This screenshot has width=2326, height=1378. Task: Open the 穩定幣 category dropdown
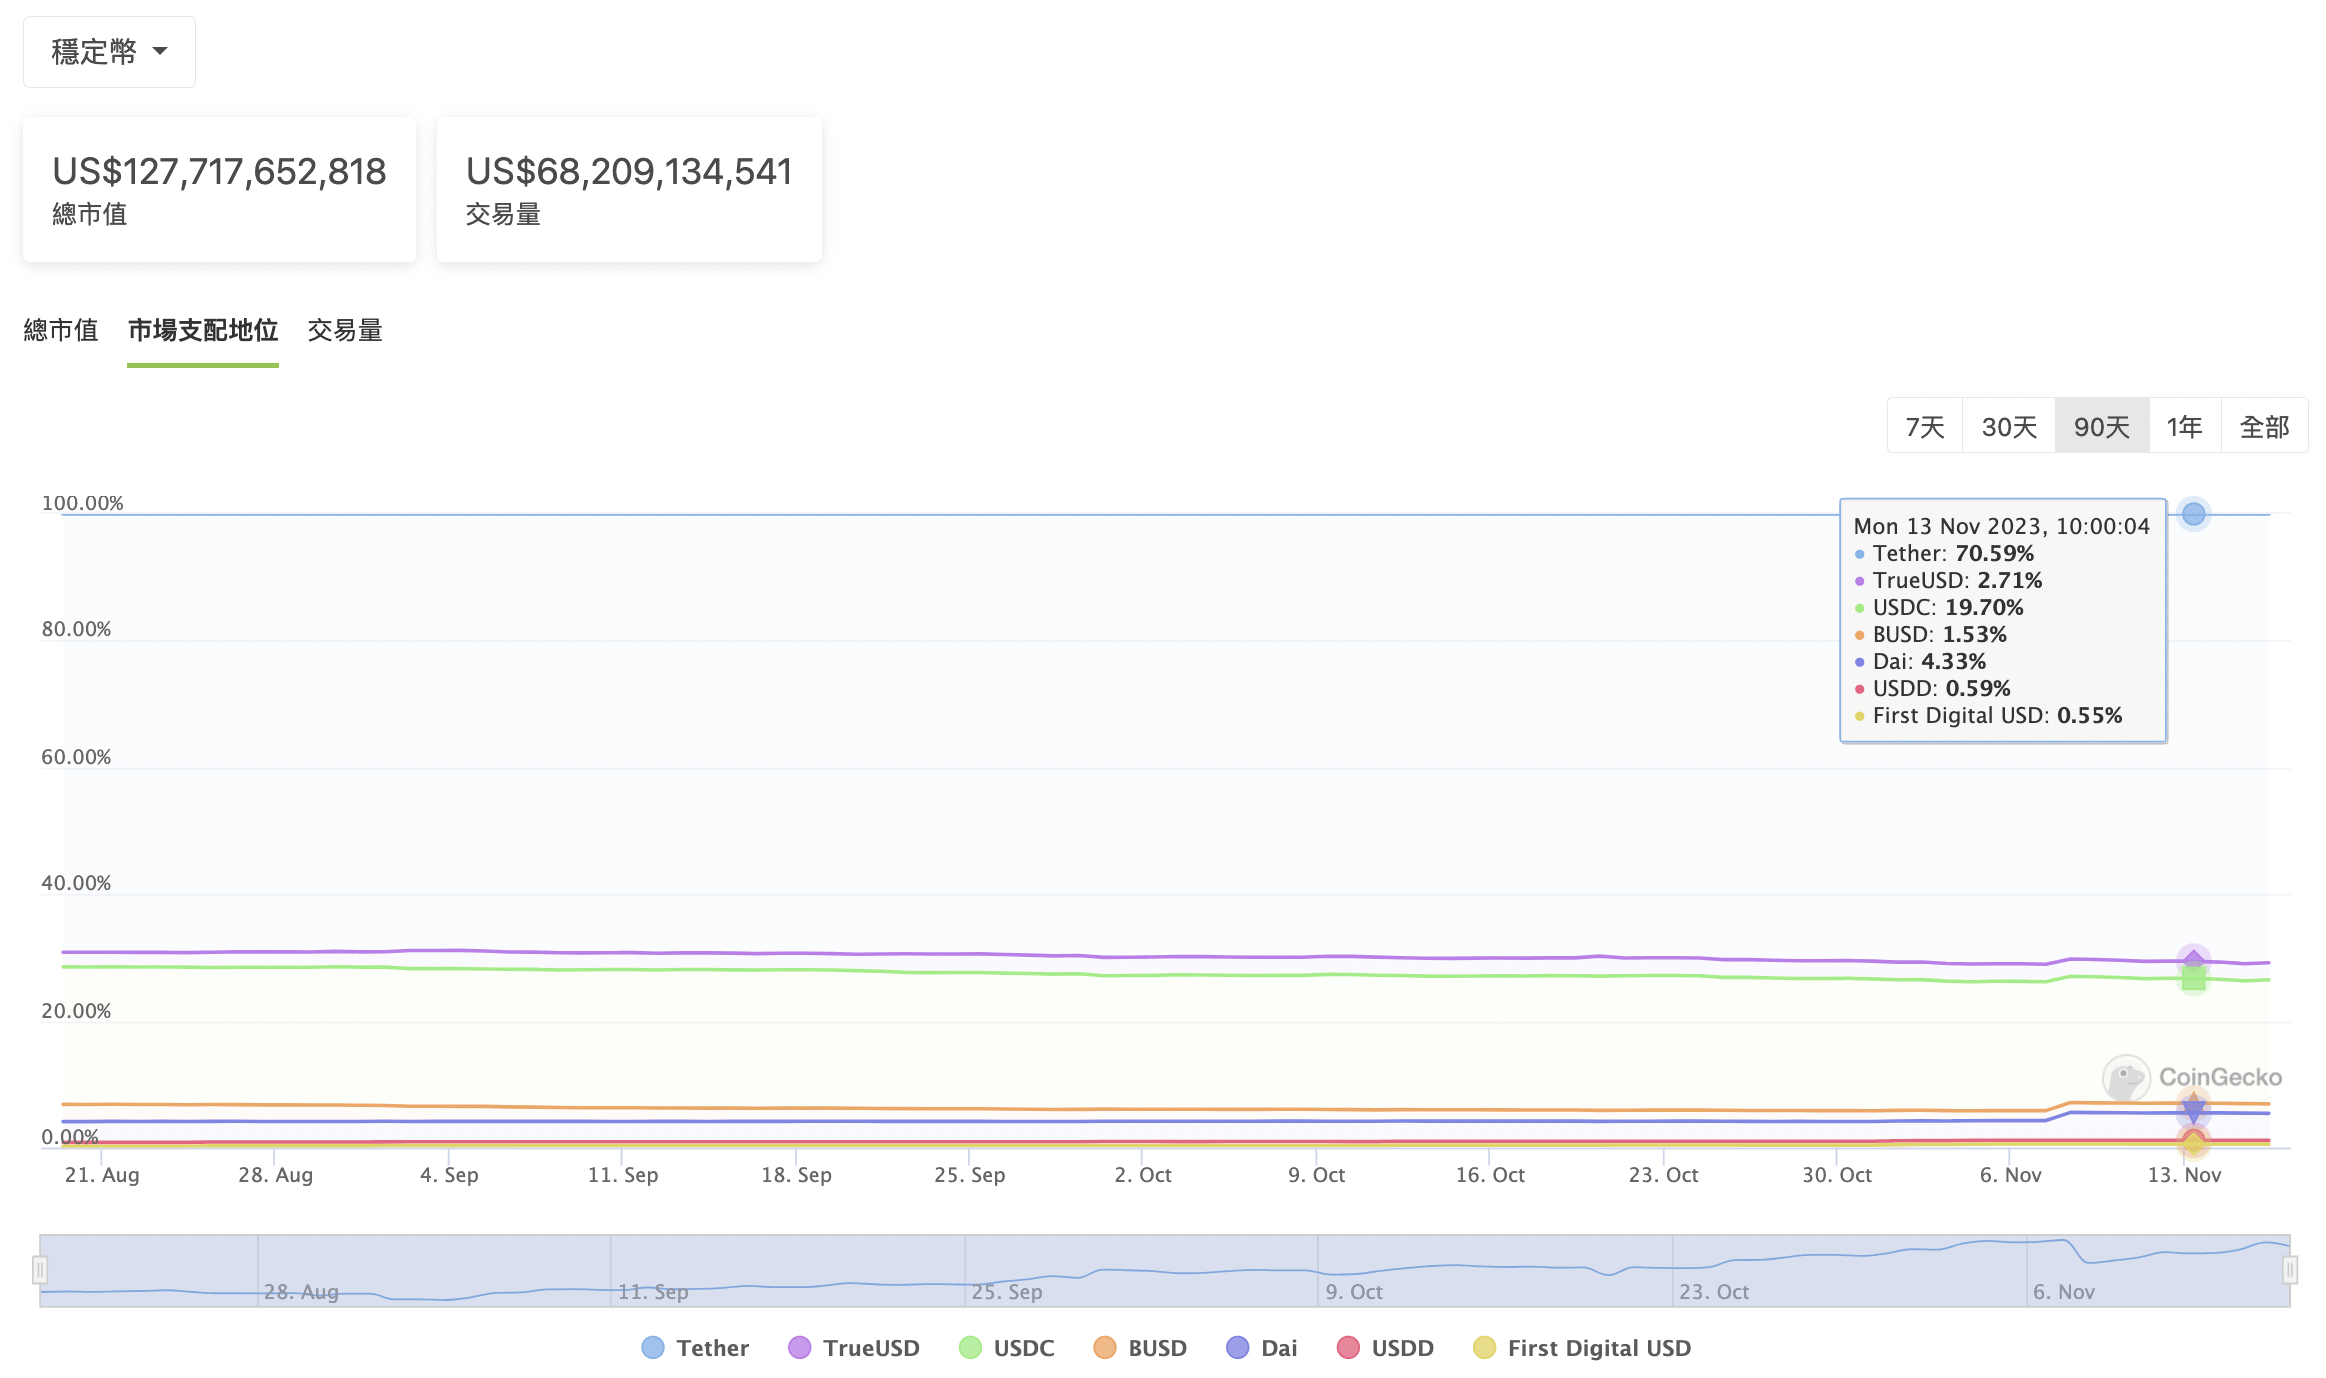pyautogui.click(x=109, y=52)
